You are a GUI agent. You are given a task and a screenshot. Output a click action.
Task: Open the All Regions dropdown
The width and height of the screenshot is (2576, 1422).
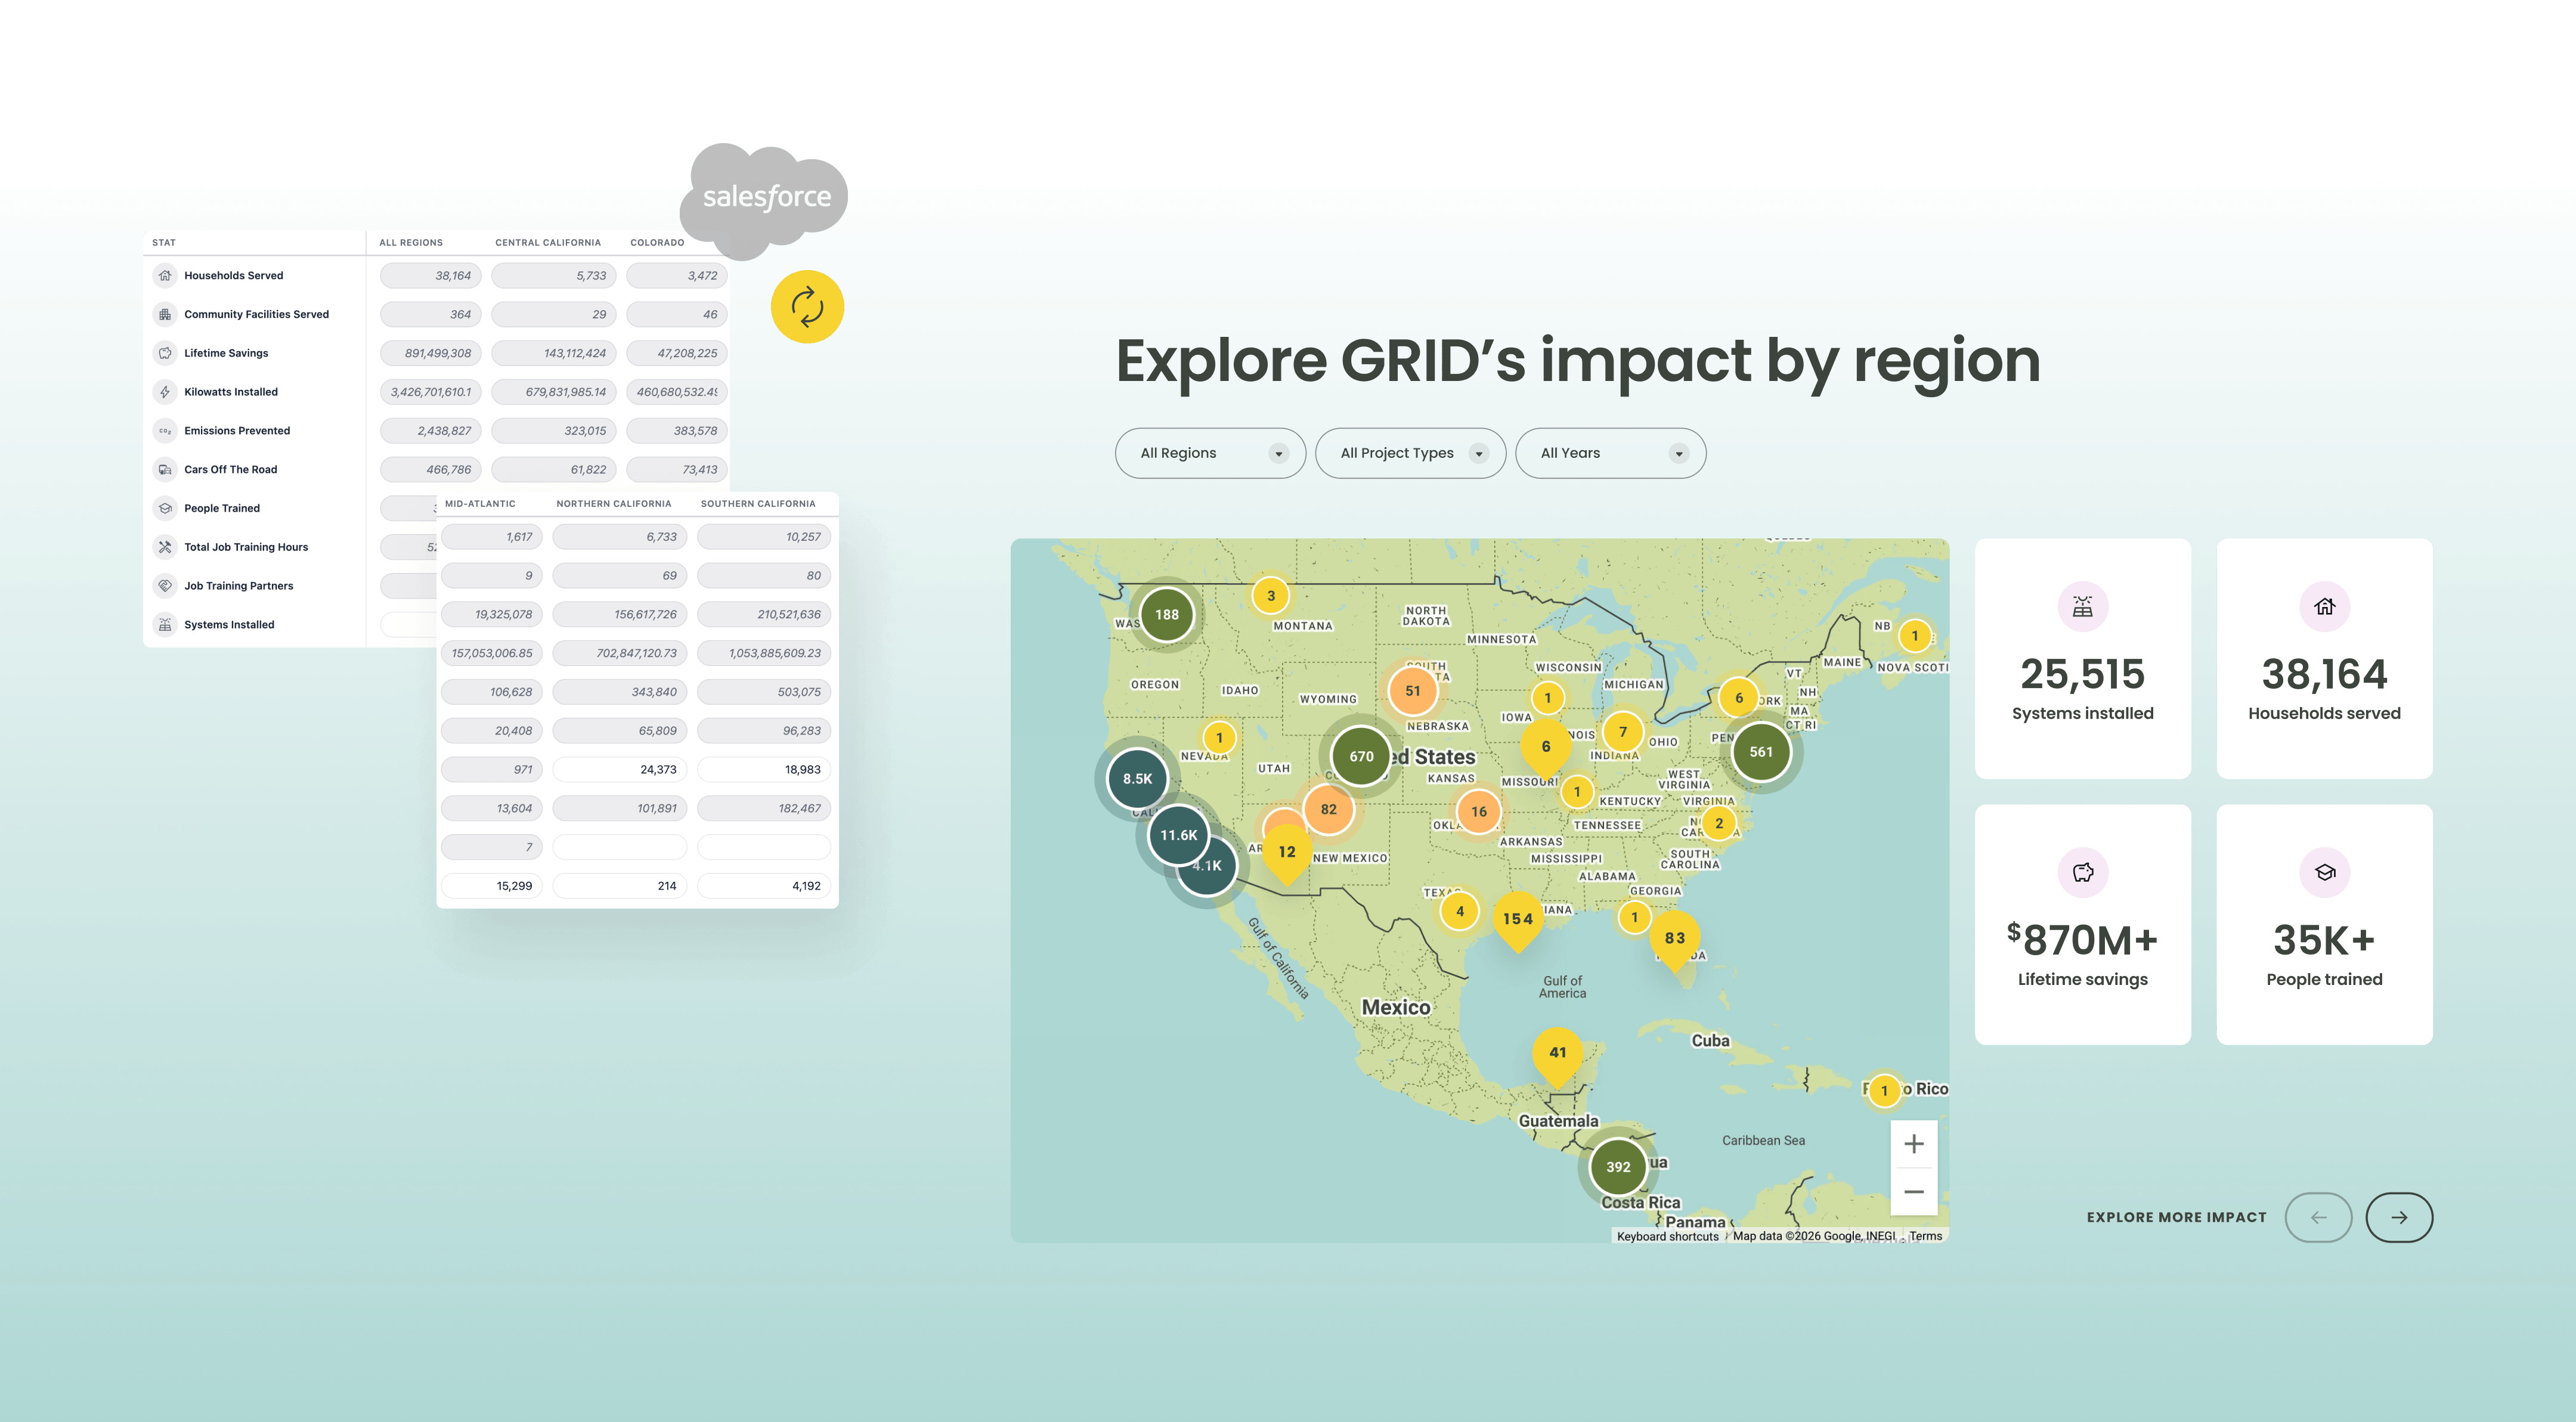click(x=1210, y=453)
